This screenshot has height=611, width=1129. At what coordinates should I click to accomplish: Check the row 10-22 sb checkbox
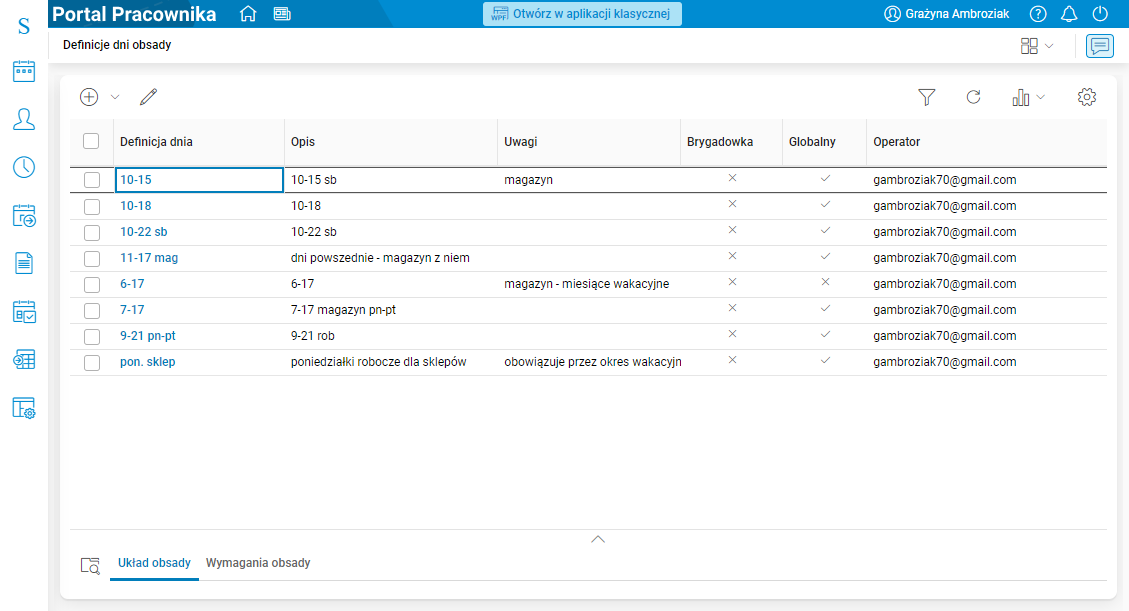[91, 232]
